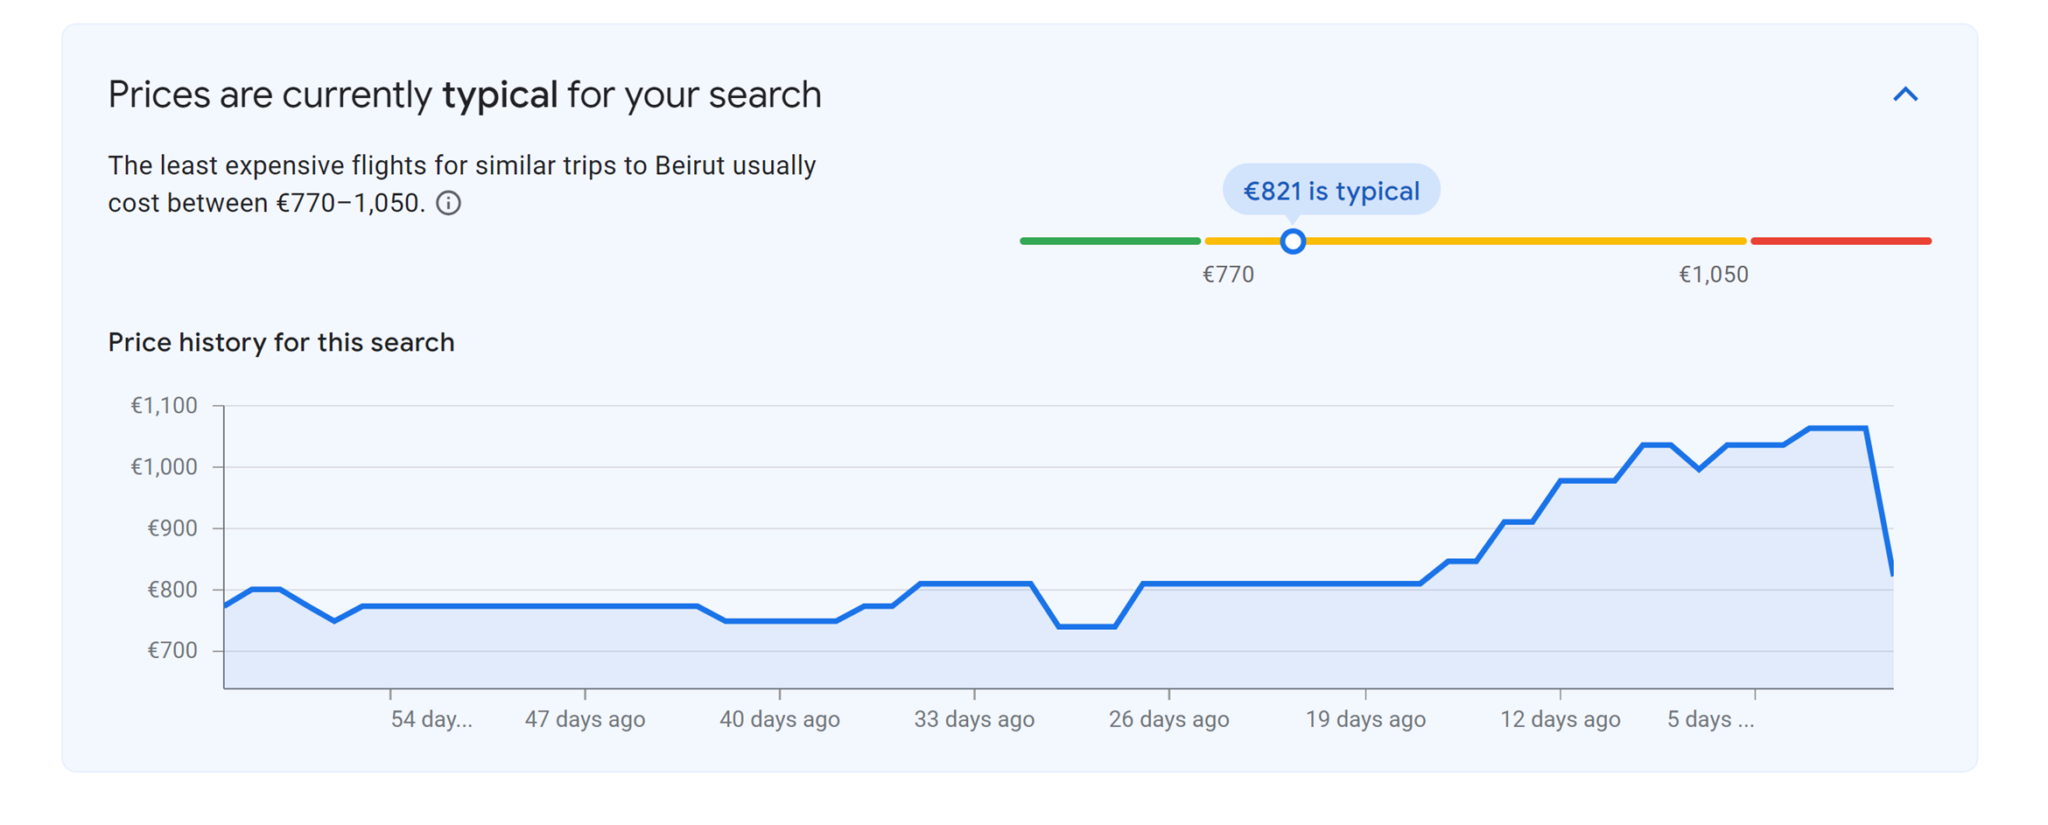Image resolution: width=2048 pixels, height=825 pixels.
Task: Click the "Prices are currently typical" heading
Action: pos(464,95)
